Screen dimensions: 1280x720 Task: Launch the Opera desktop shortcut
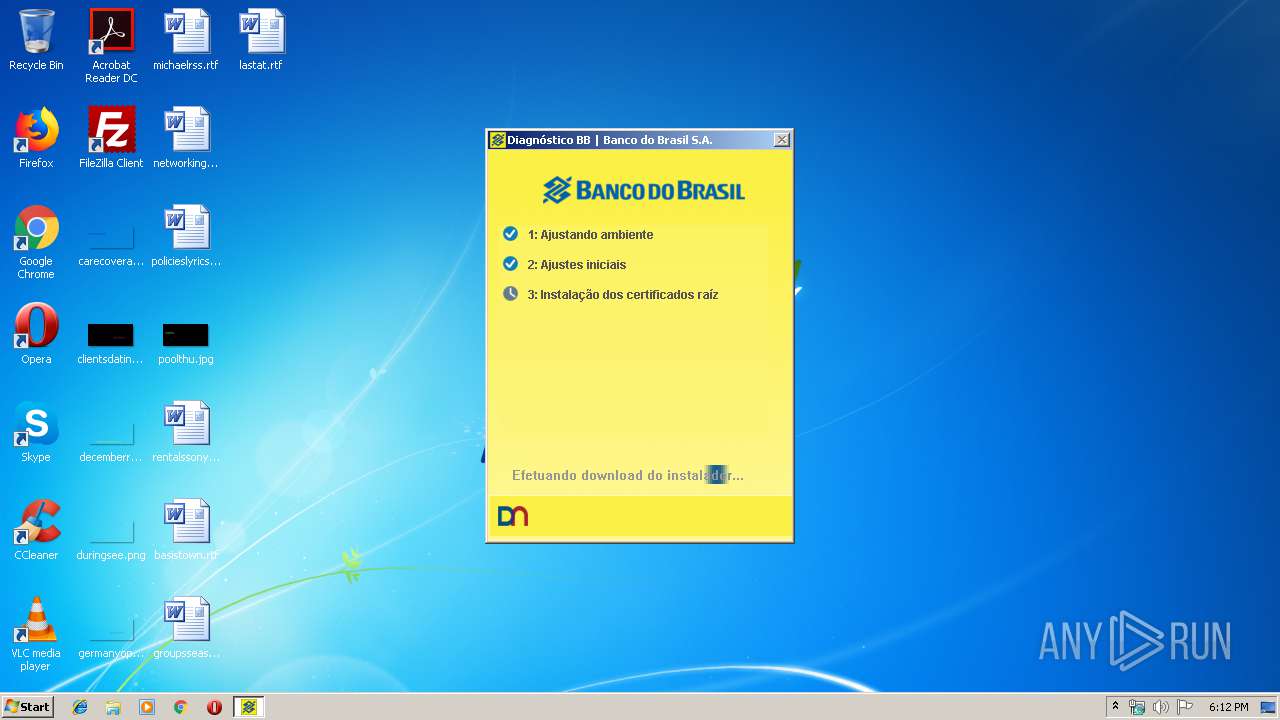point(36,334)
